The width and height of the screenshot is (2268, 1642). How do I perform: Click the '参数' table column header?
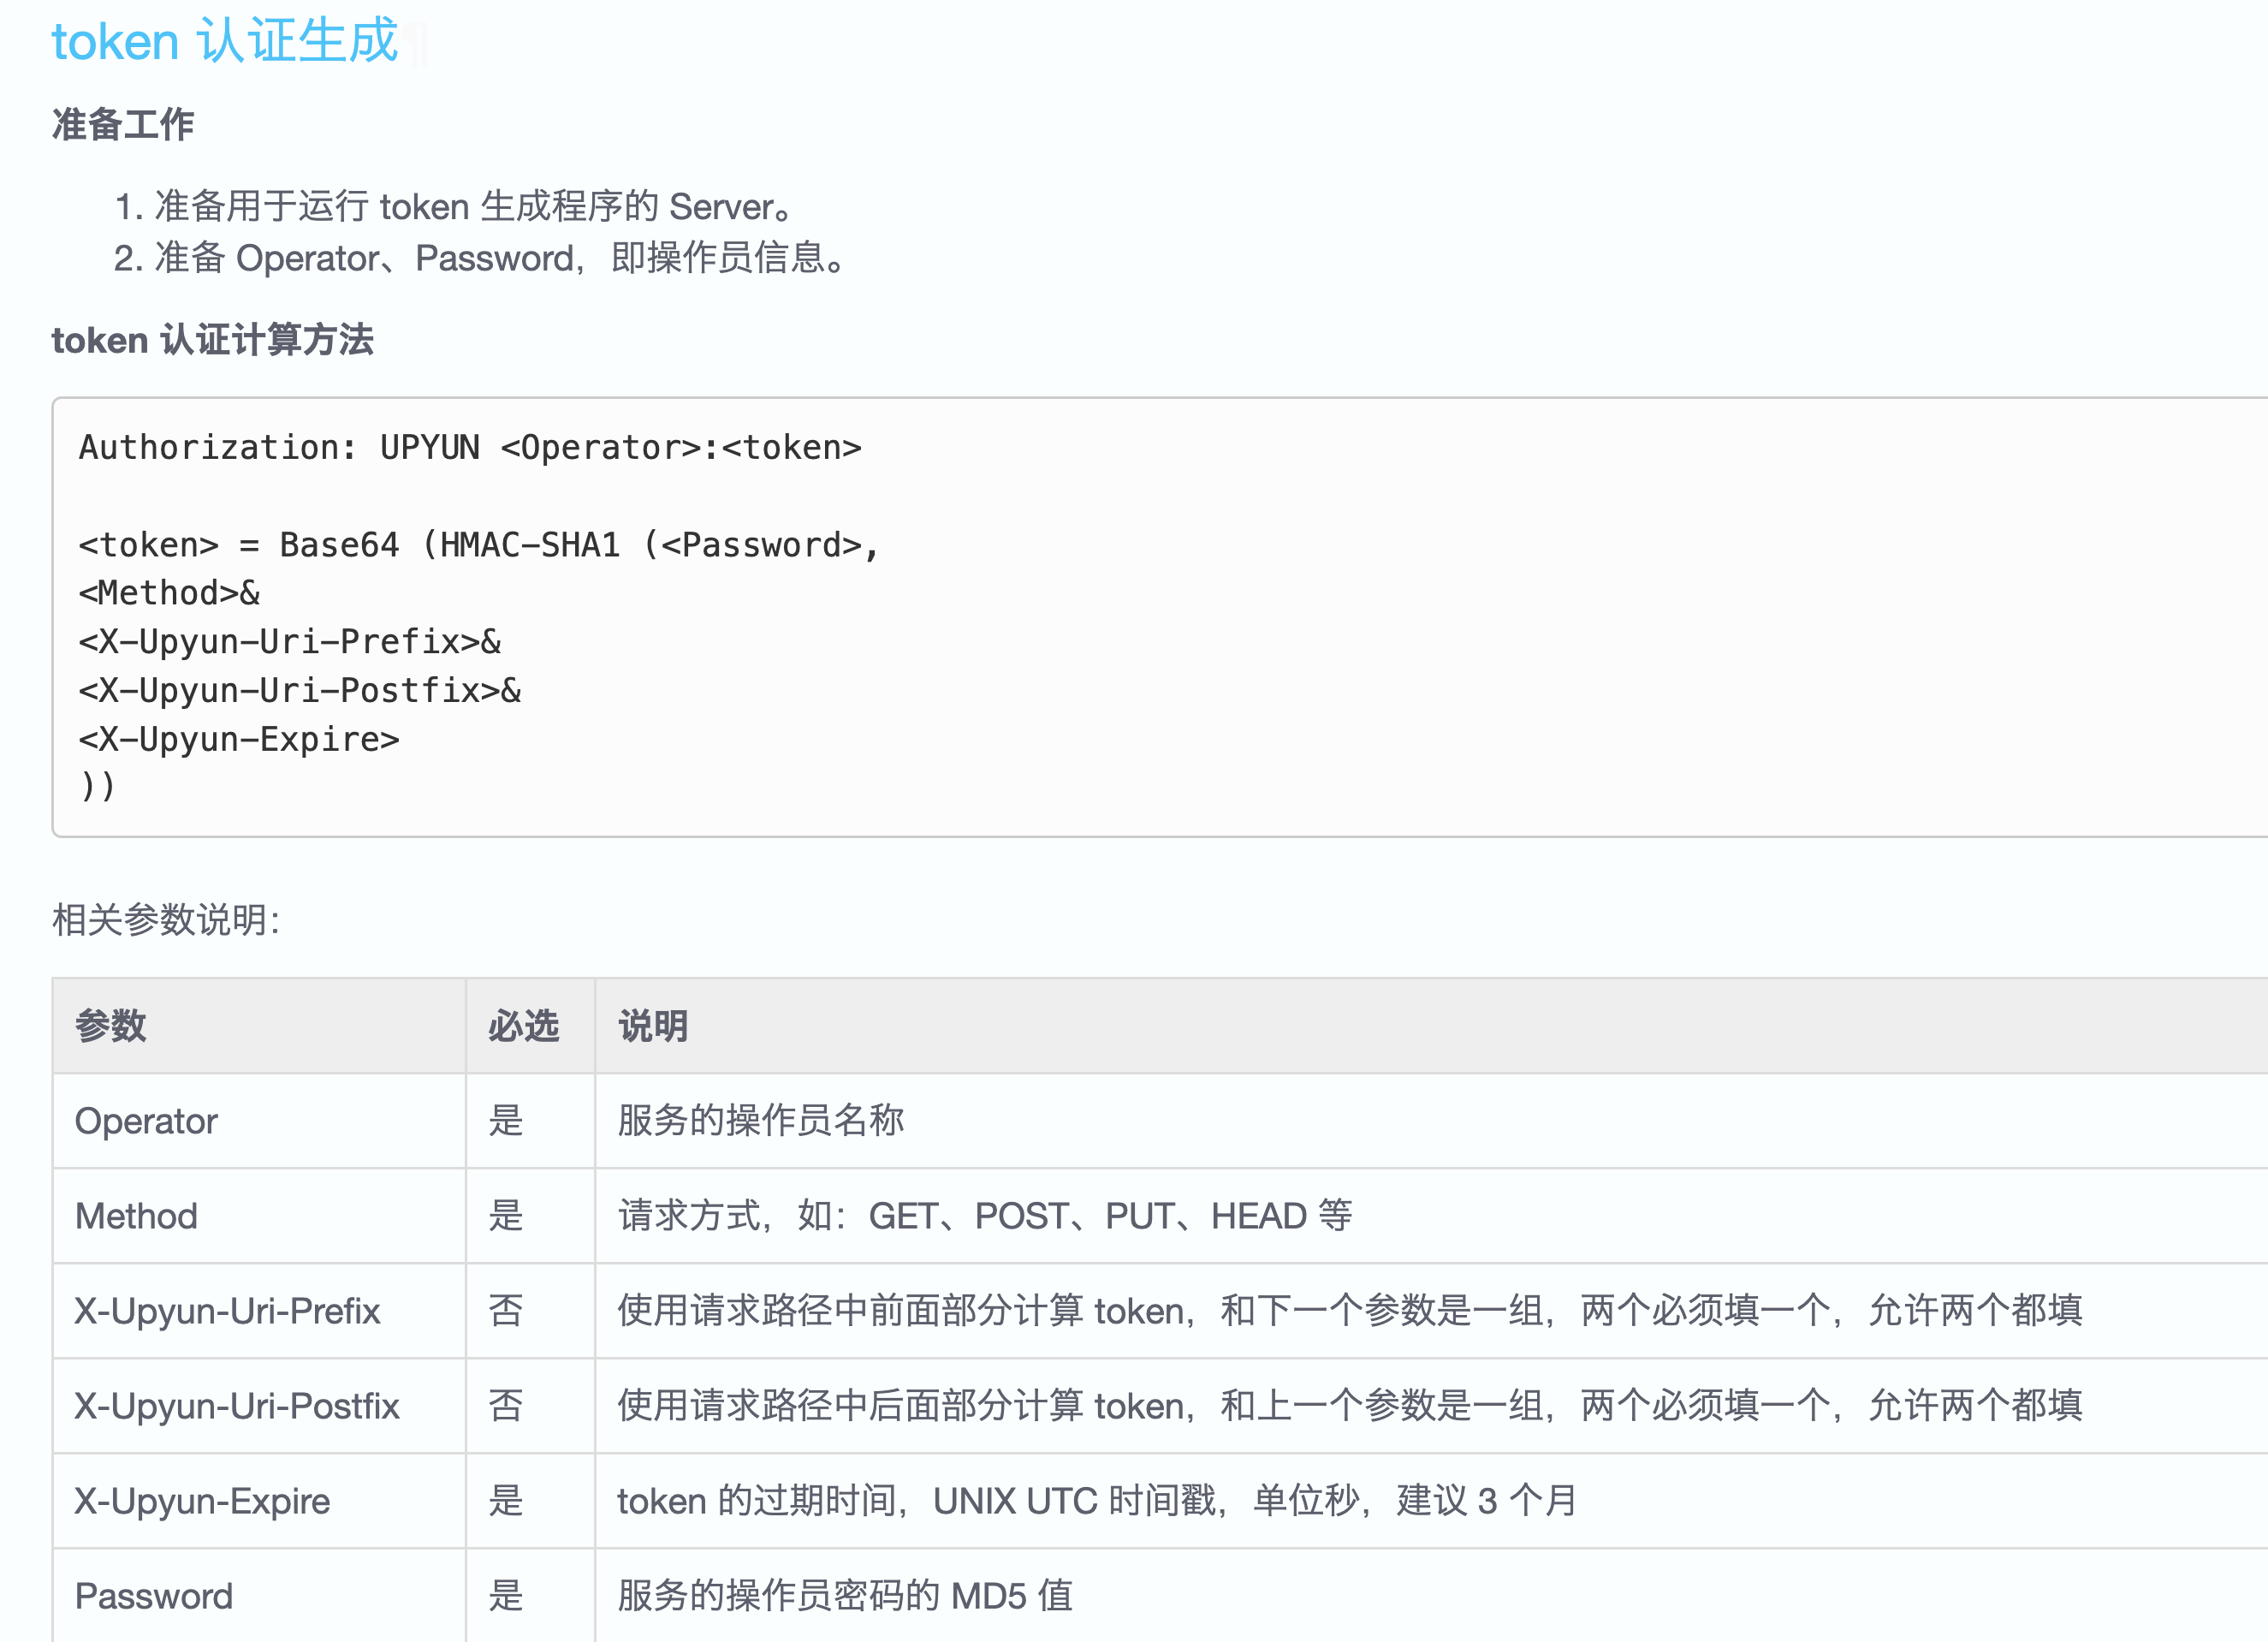(x=111, y=1026)
